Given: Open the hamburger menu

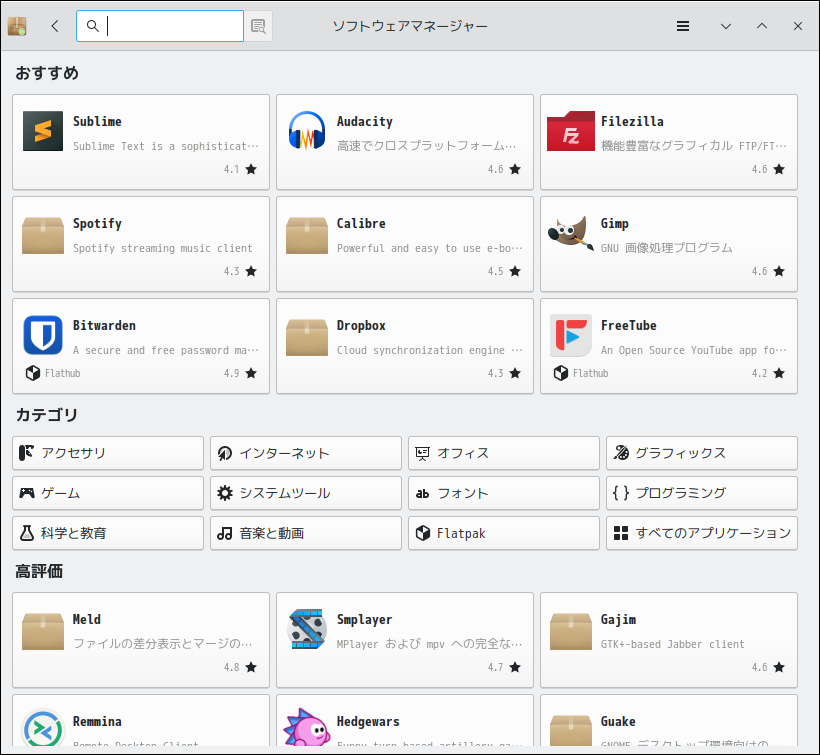Looking at the screenshot, I should [682, 26].
